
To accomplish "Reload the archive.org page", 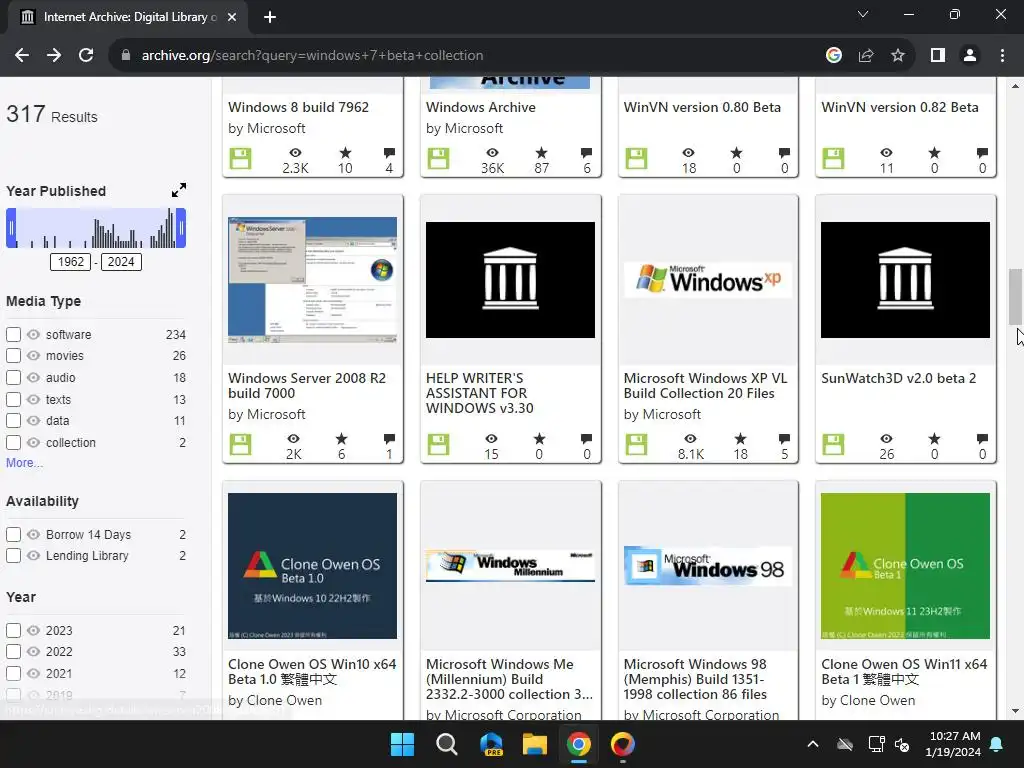I will pyautogui.click(x=86, y=56).
